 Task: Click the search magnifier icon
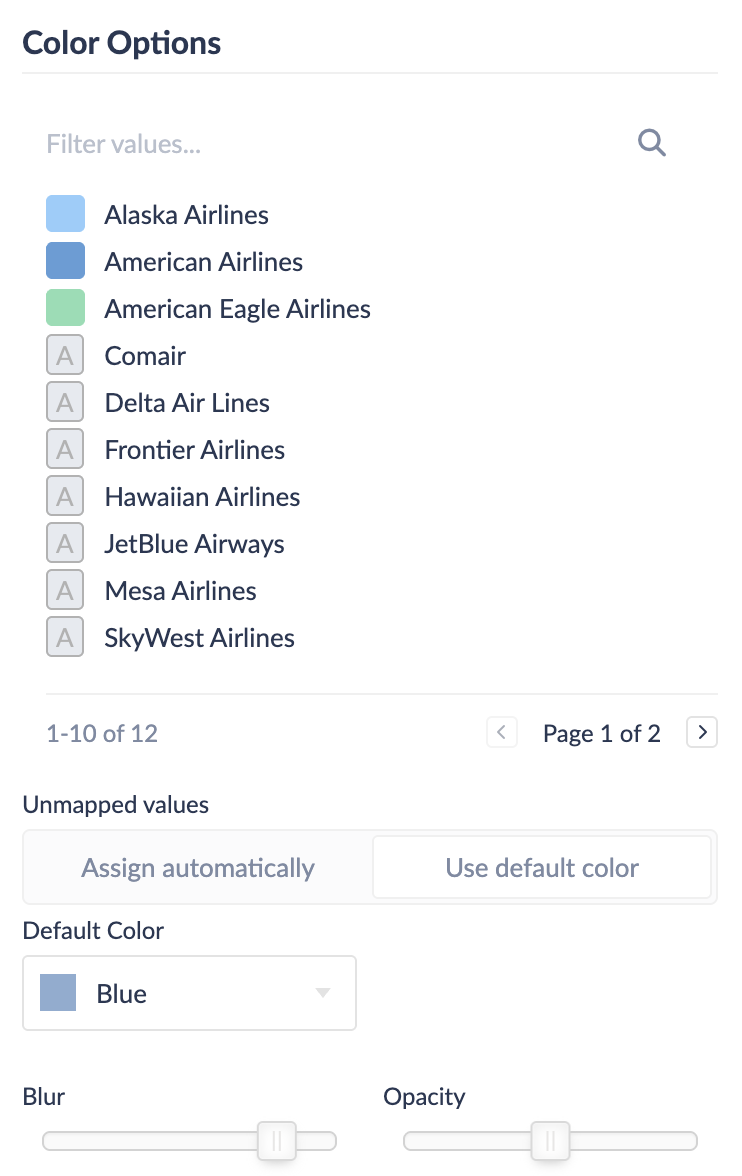click(x=652, y=143)
